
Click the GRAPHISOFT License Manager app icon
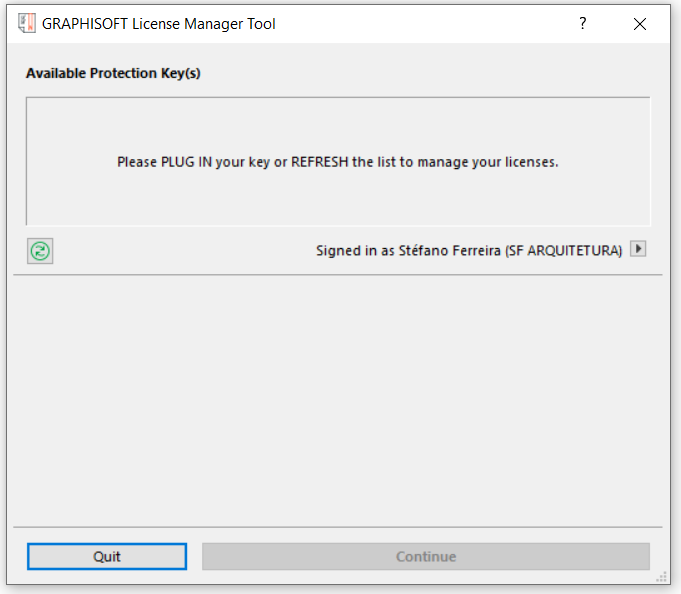[27, 23]
